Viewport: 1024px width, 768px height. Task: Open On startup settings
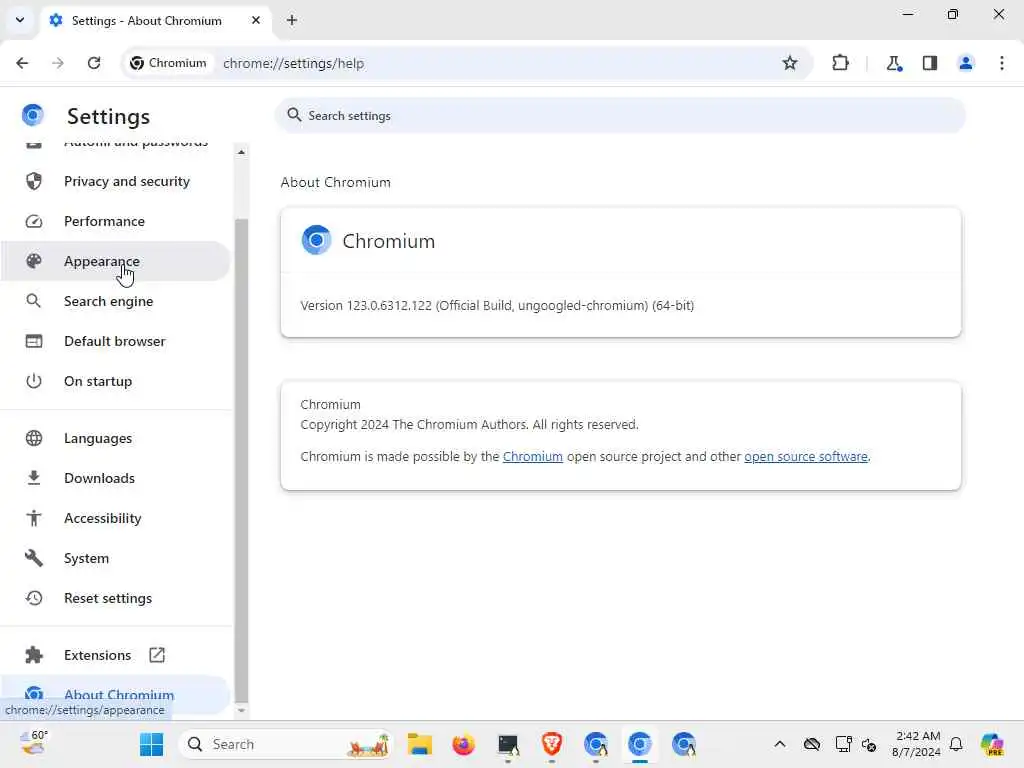115,381
